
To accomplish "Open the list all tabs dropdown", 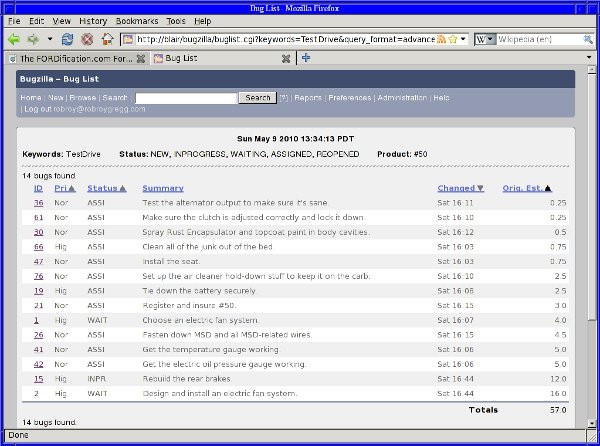I will [589, 57].
